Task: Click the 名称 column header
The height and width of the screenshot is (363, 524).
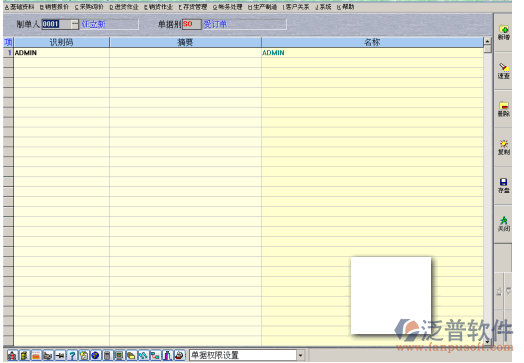Action: point(372,42)
